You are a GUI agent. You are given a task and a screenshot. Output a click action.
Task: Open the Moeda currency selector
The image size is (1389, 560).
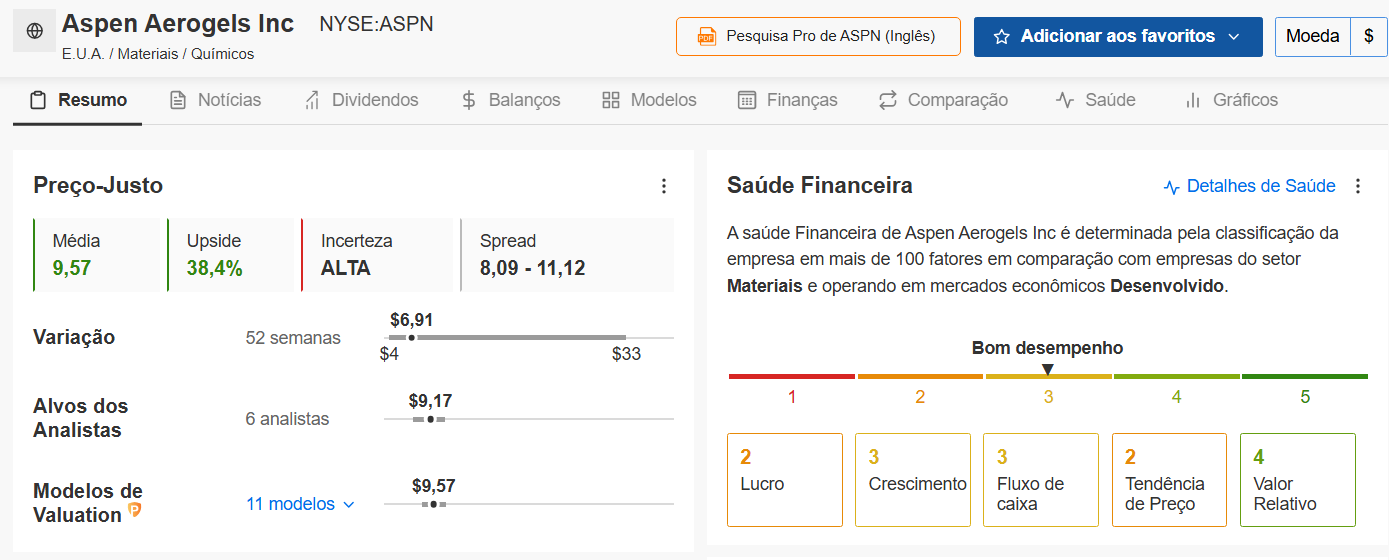(1312, 36)
